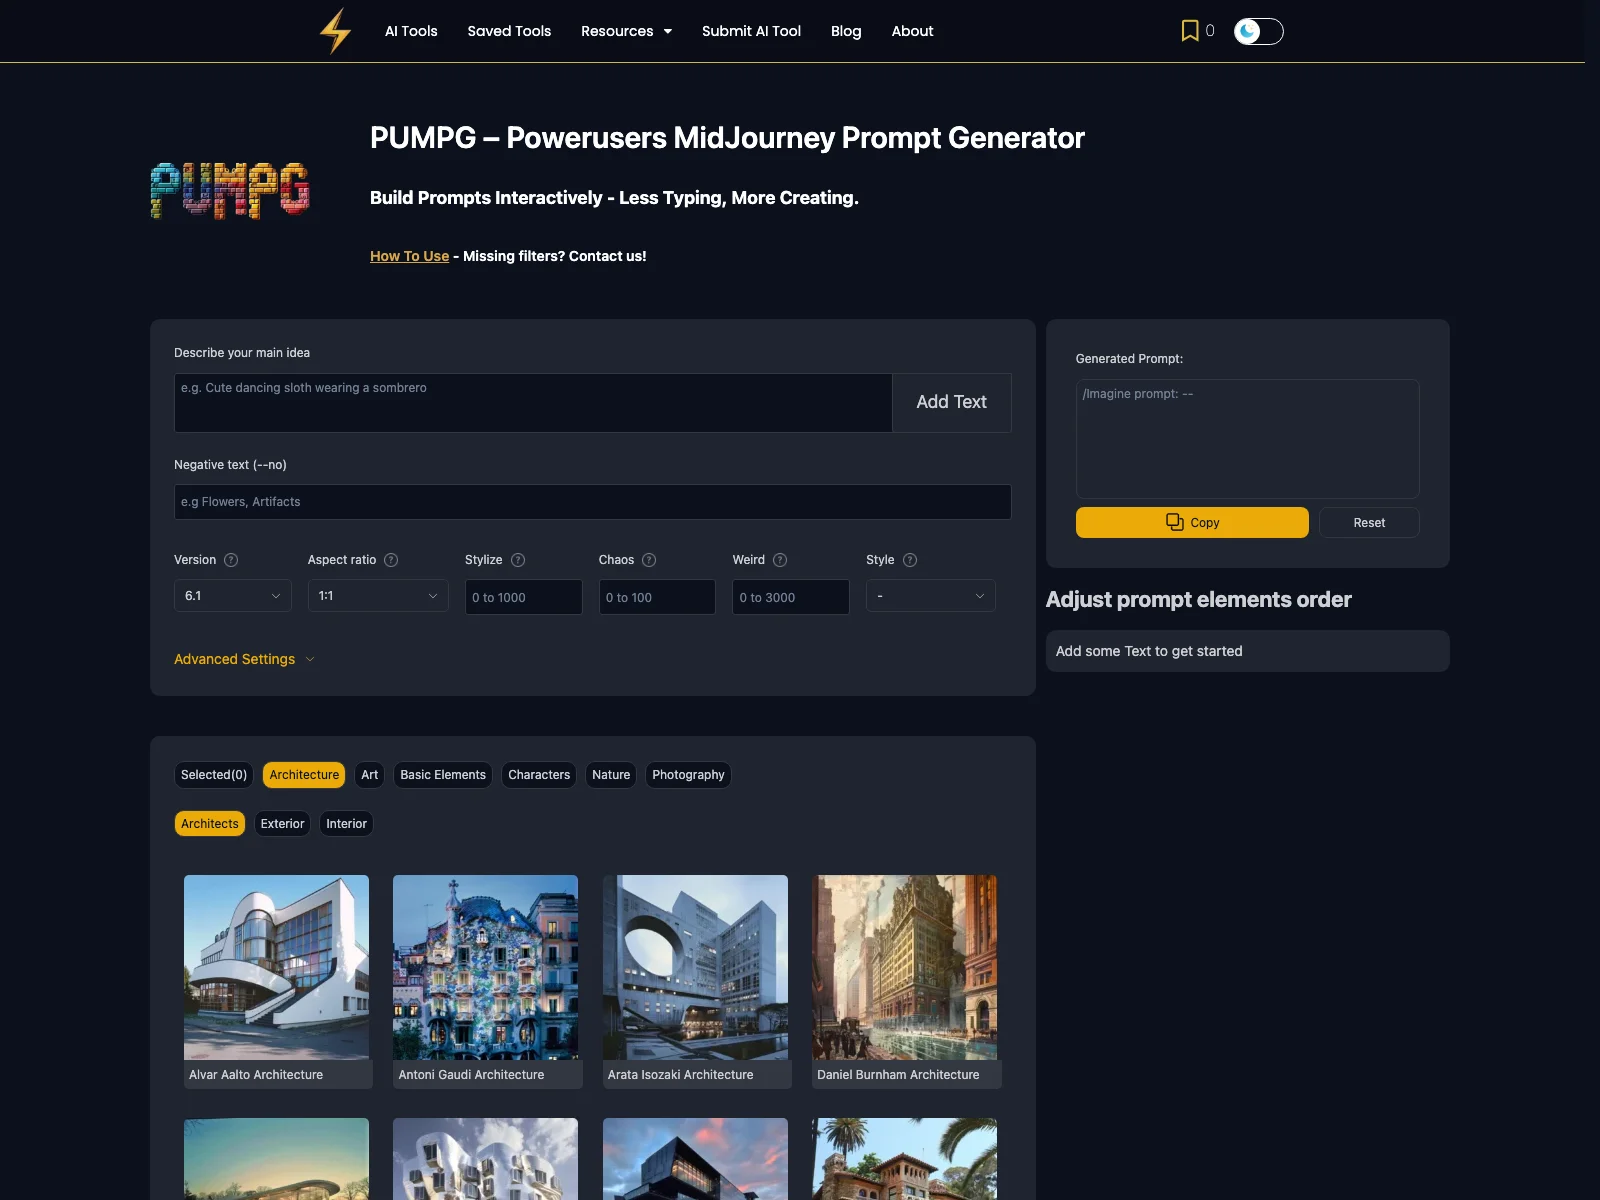Show help for Stylize setting
Viewport: 1600px width, 1200px height.
coord(518,560)
